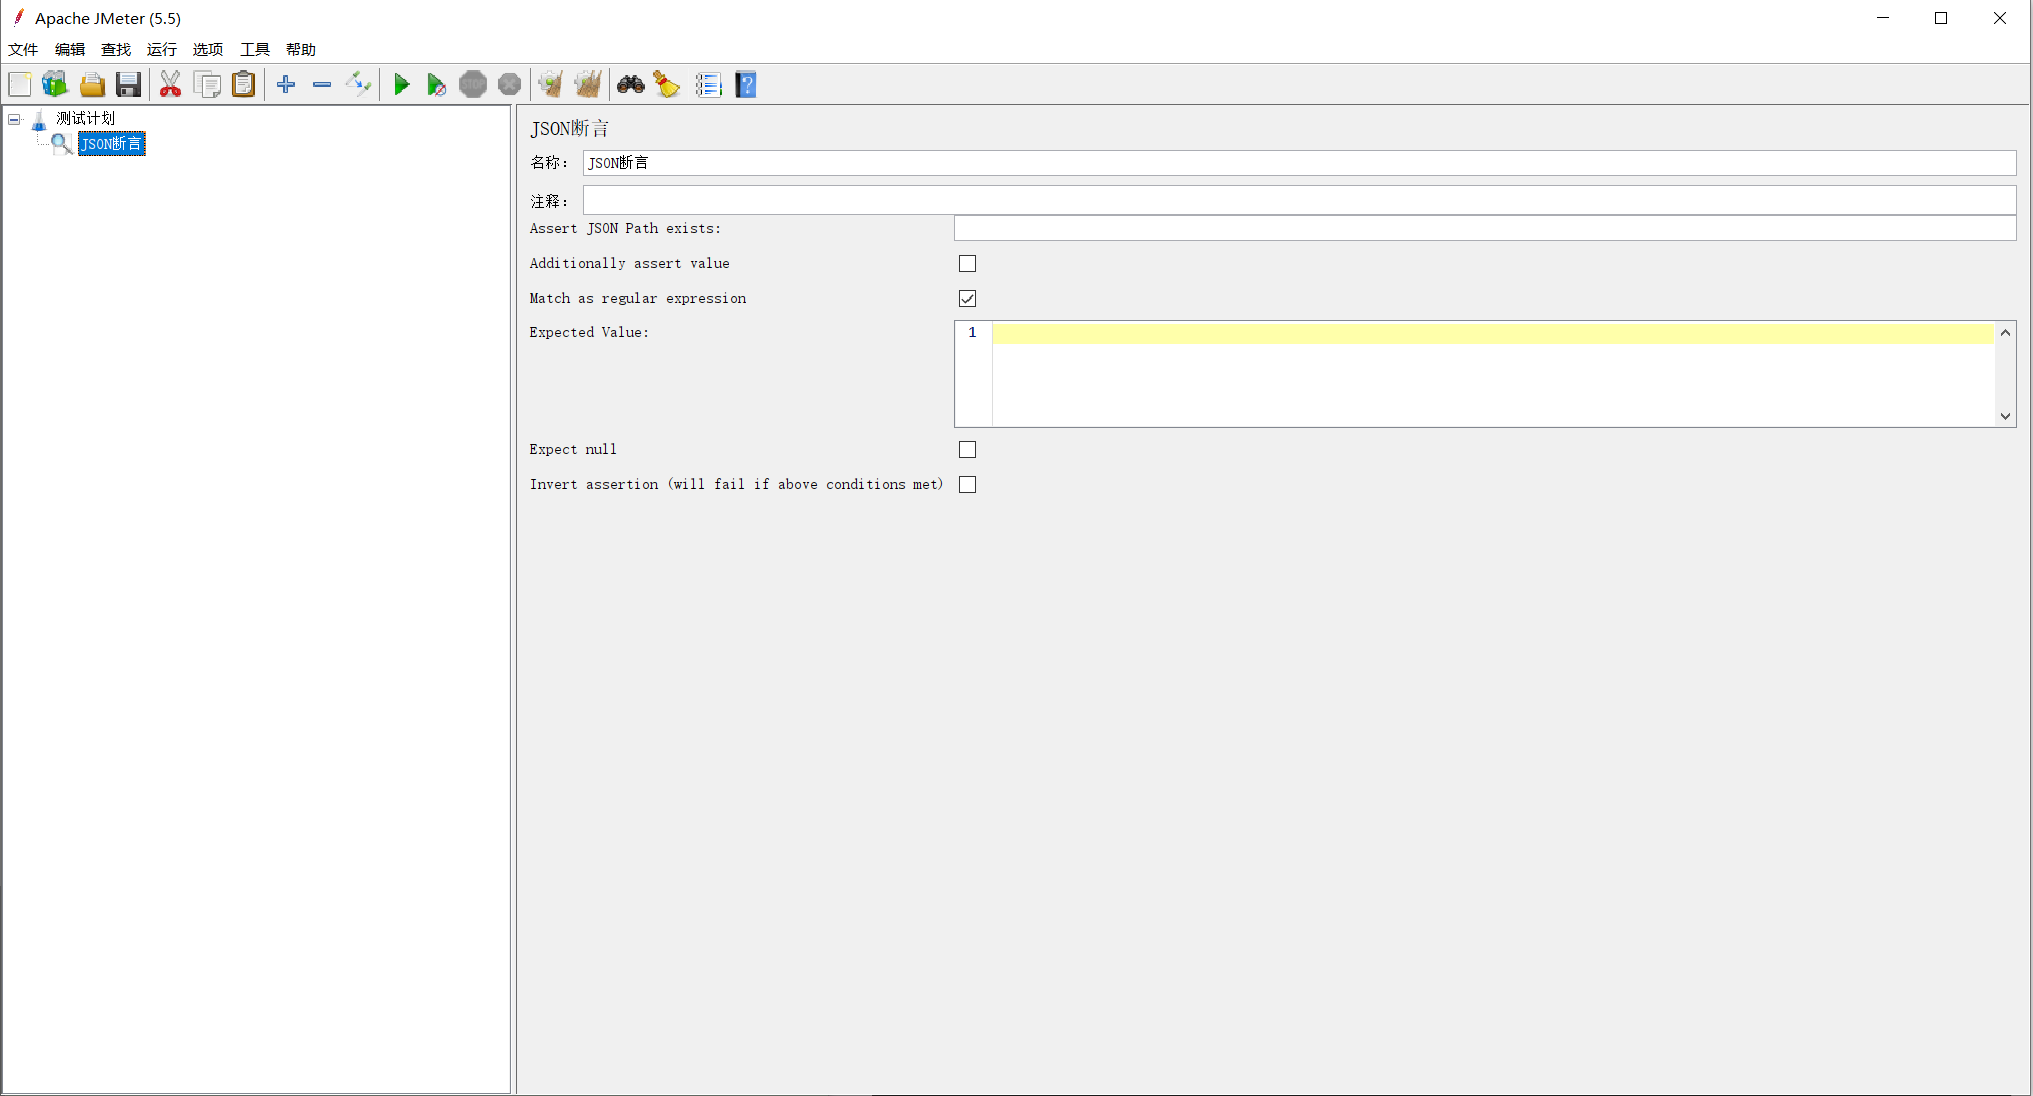Tick the Expect null checkbox
The height and width of the screenshot is (1096, 2033).
tap(967, 450)
